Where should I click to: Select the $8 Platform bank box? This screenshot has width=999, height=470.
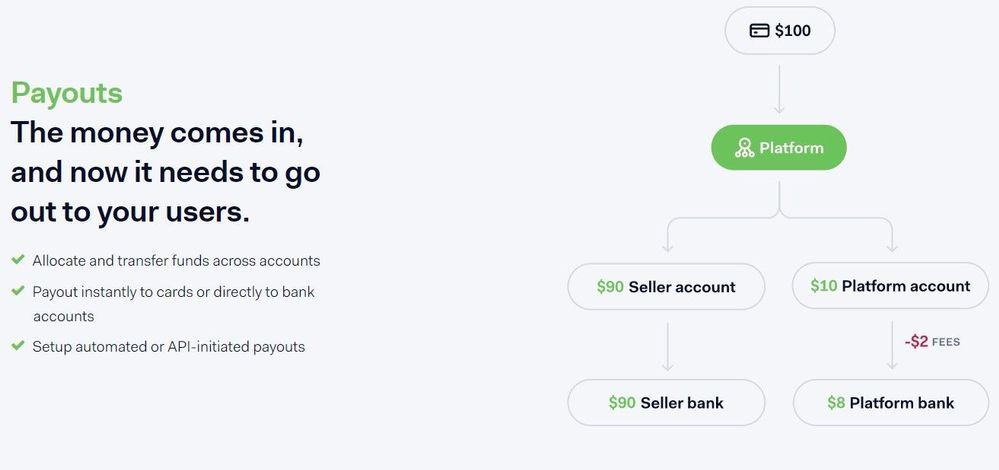tap(891, 402)
